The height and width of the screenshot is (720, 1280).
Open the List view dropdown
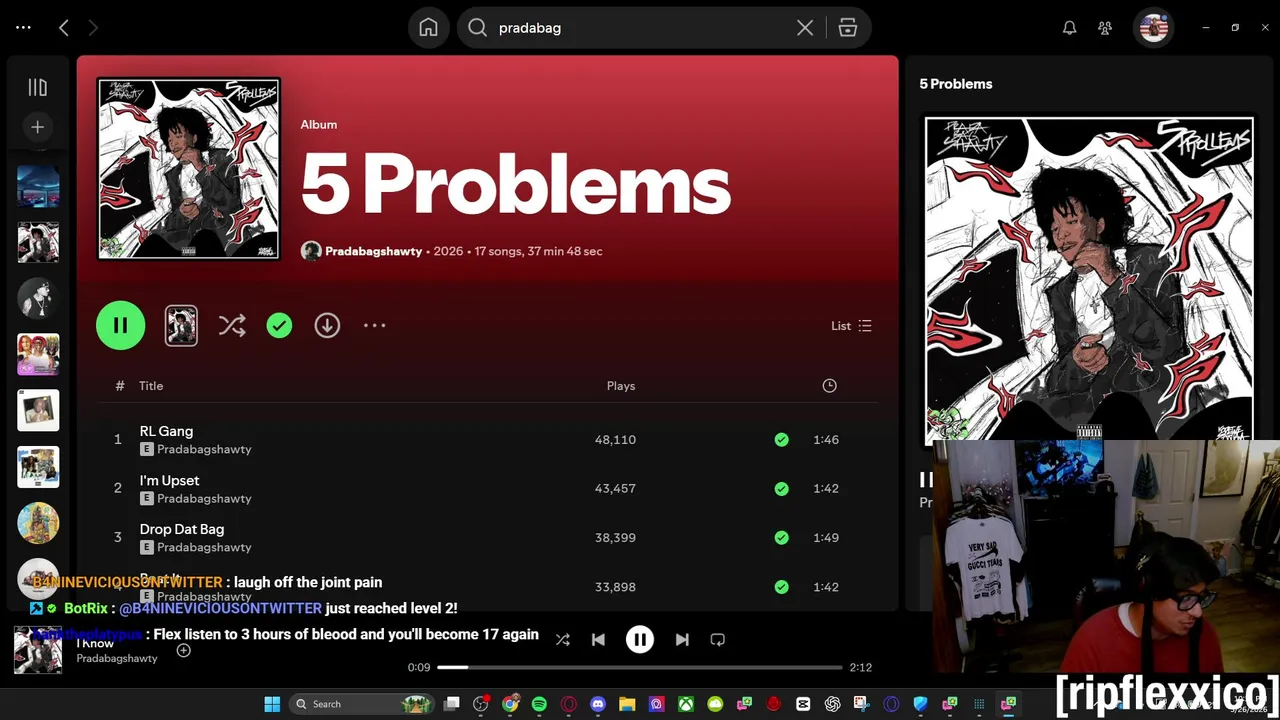click(x=851, y=326)
